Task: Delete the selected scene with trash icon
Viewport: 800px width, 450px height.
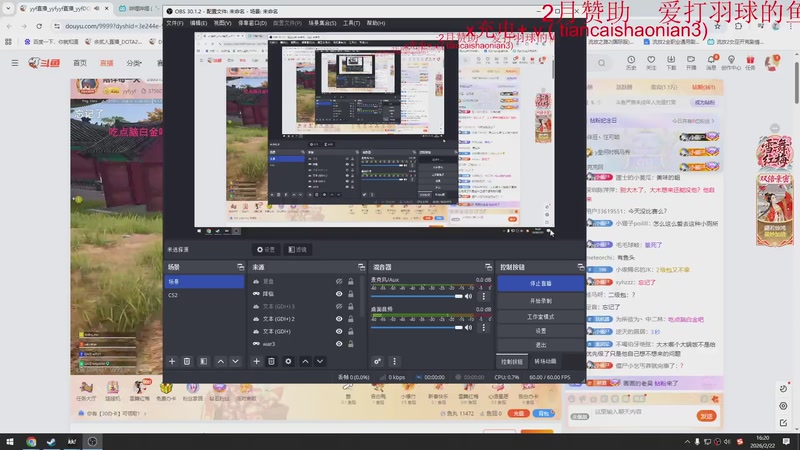Action: [x=187, y=361]
